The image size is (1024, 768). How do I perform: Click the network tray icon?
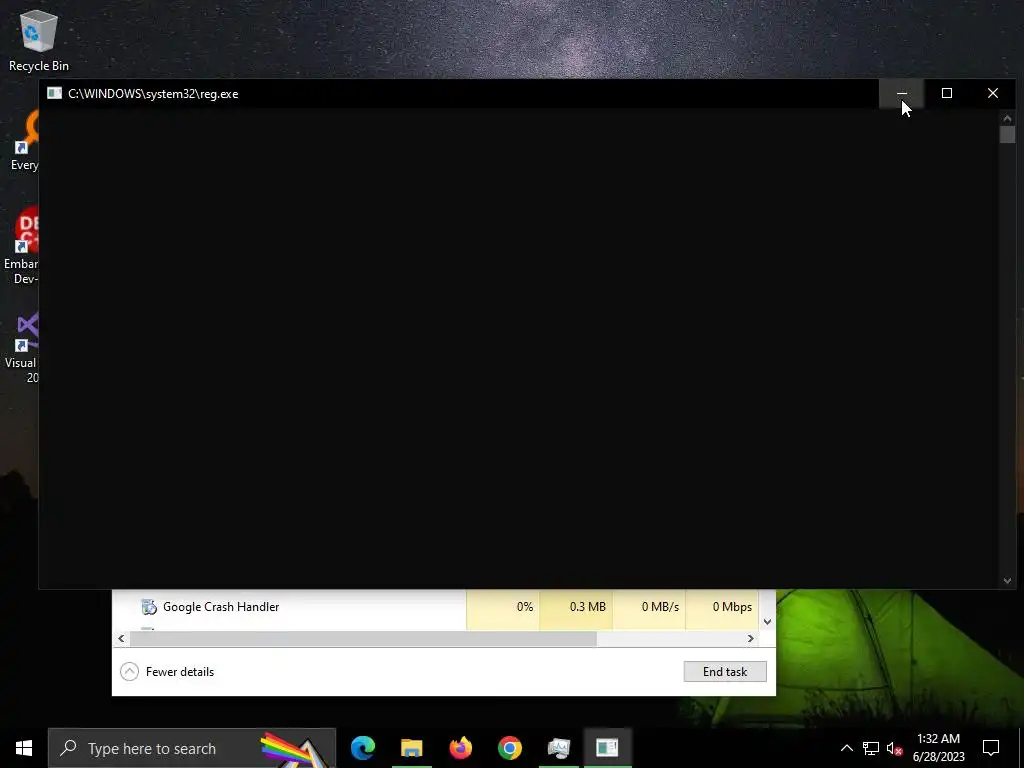tap(871, 748)
